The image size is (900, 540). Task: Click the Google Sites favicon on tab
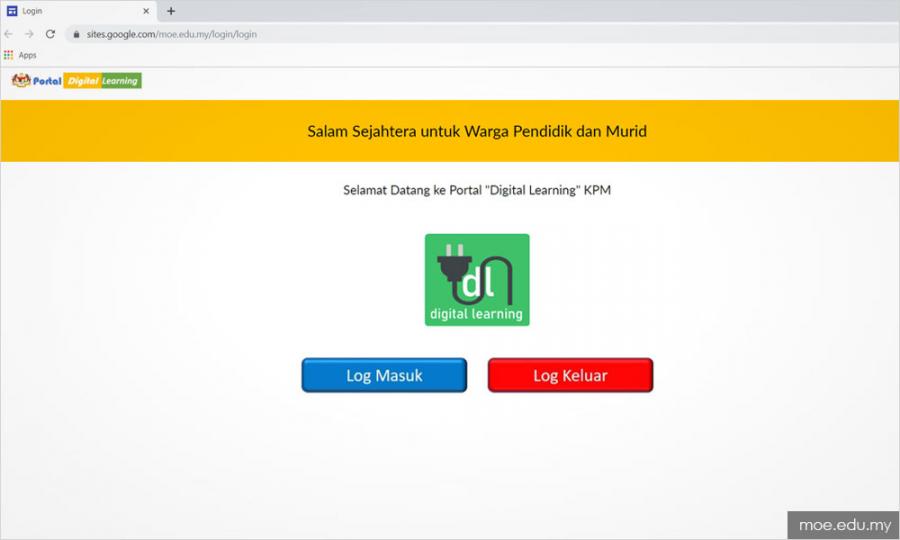coord(12,11)
